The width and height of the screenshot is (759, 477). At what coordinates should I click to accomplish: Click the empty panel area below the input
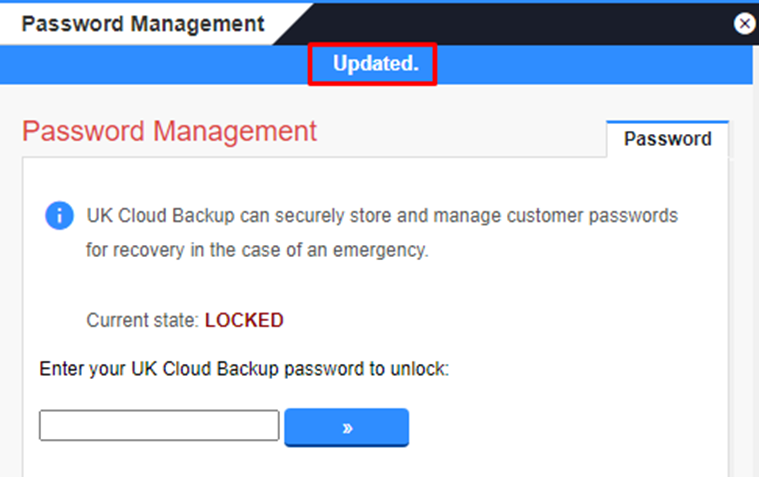(375, 460)
